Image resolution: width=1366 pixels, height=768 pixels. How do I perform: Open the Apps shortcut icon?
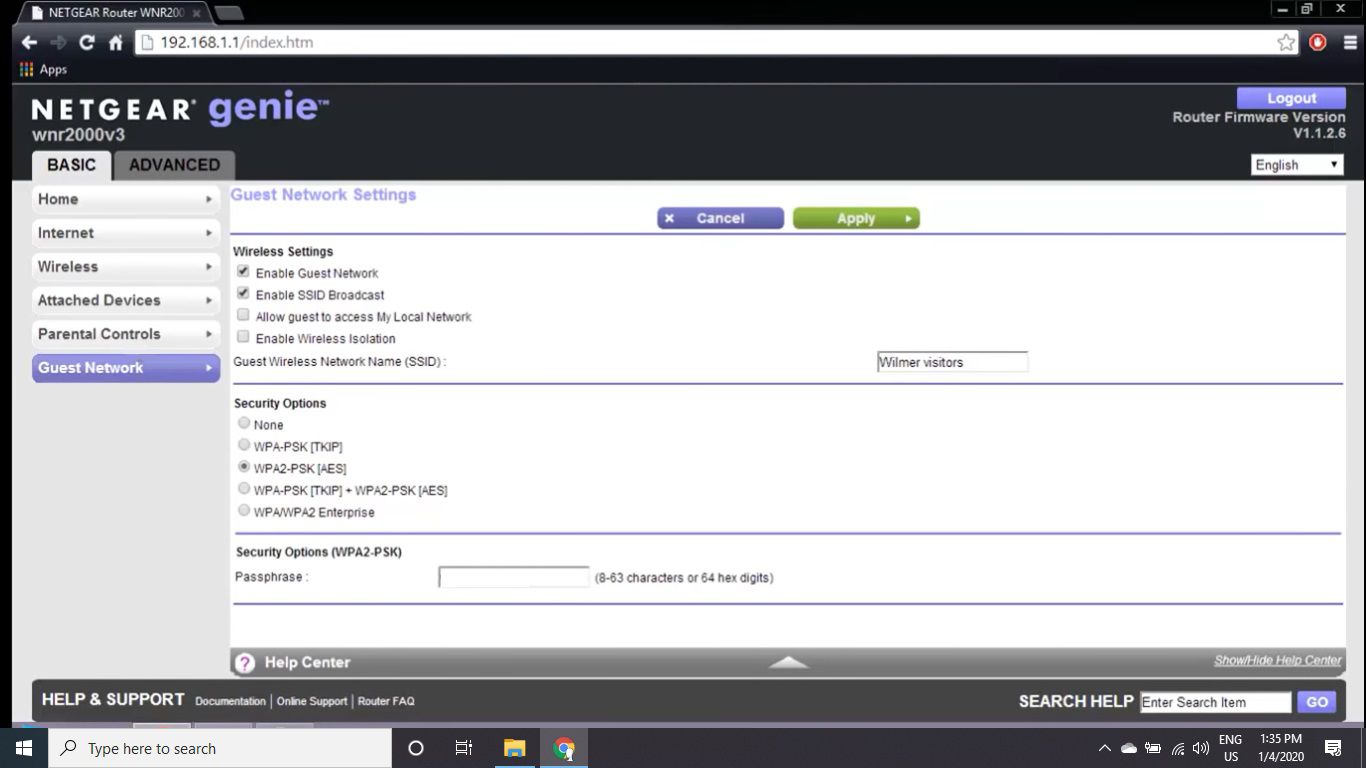[x=27, y=69]
